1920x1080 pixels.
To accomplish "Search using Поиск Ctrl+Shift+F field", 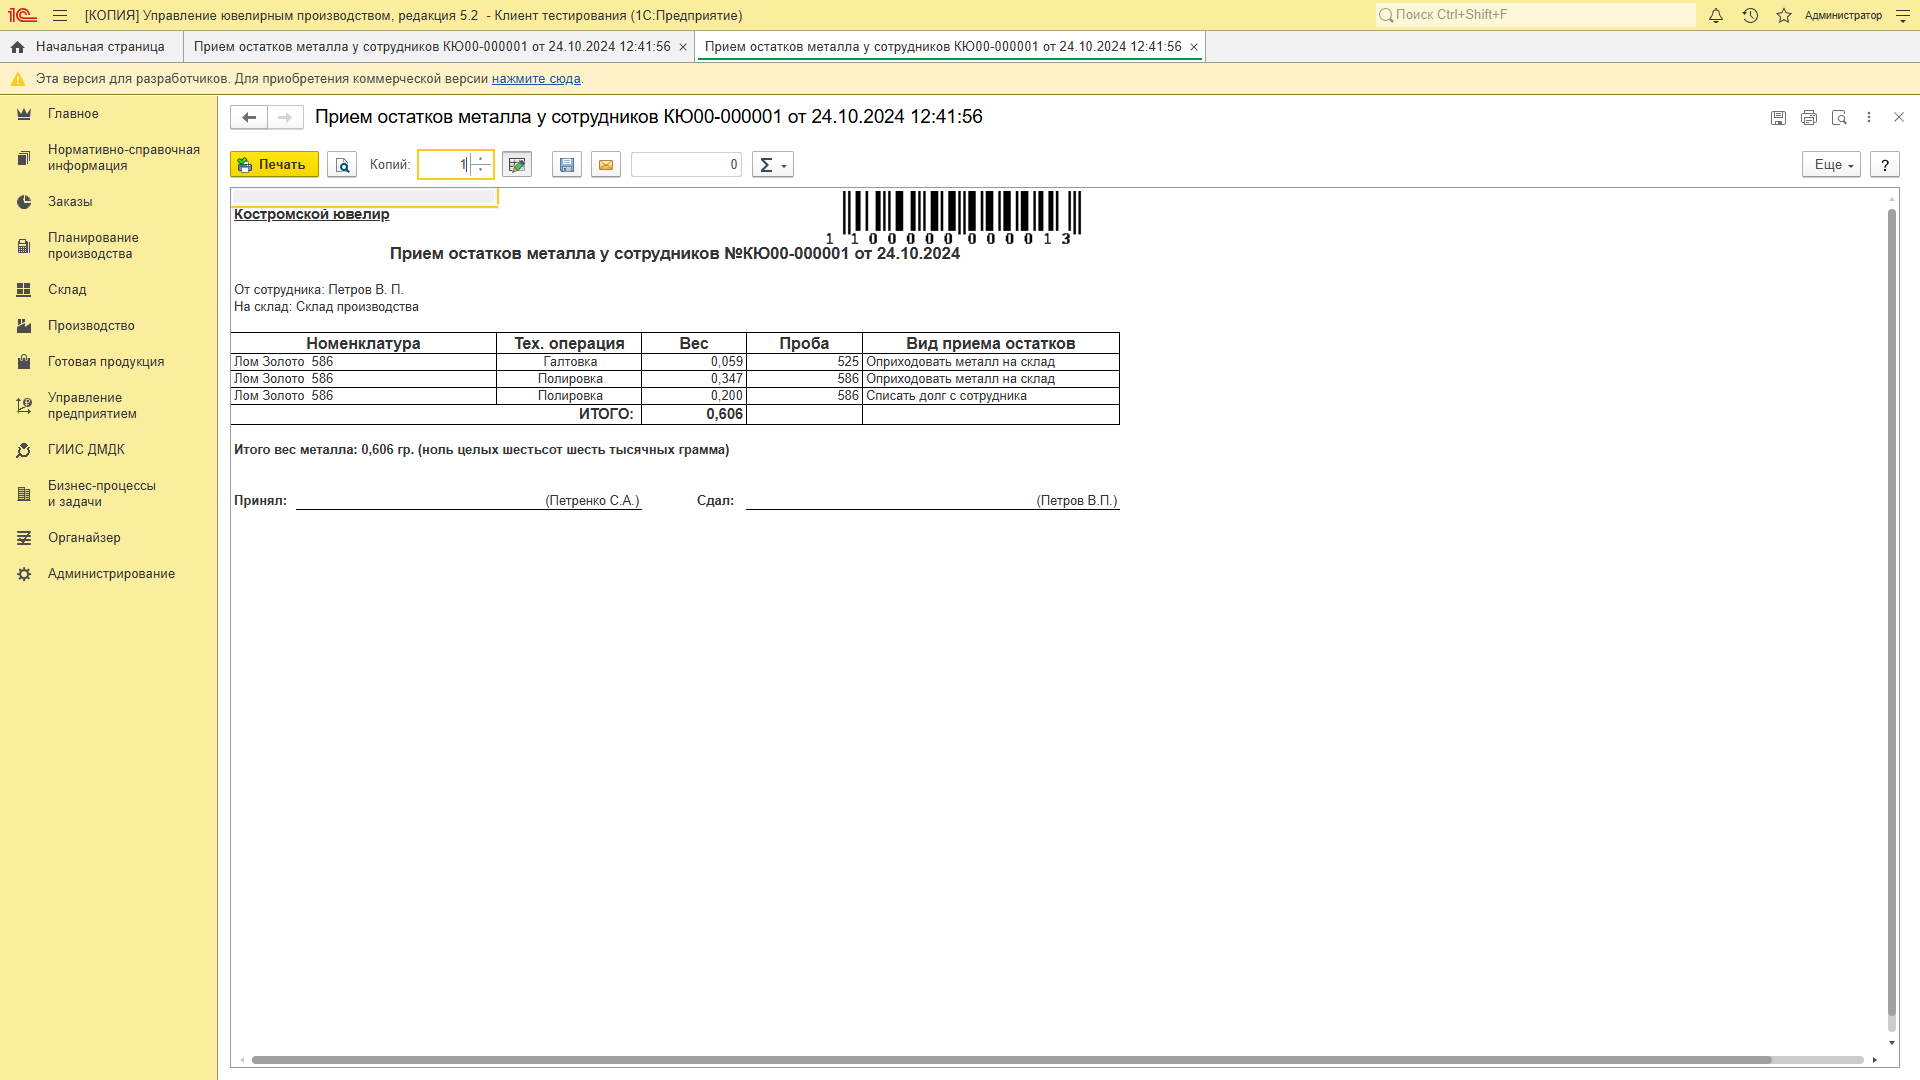I will click(1535, 15).
